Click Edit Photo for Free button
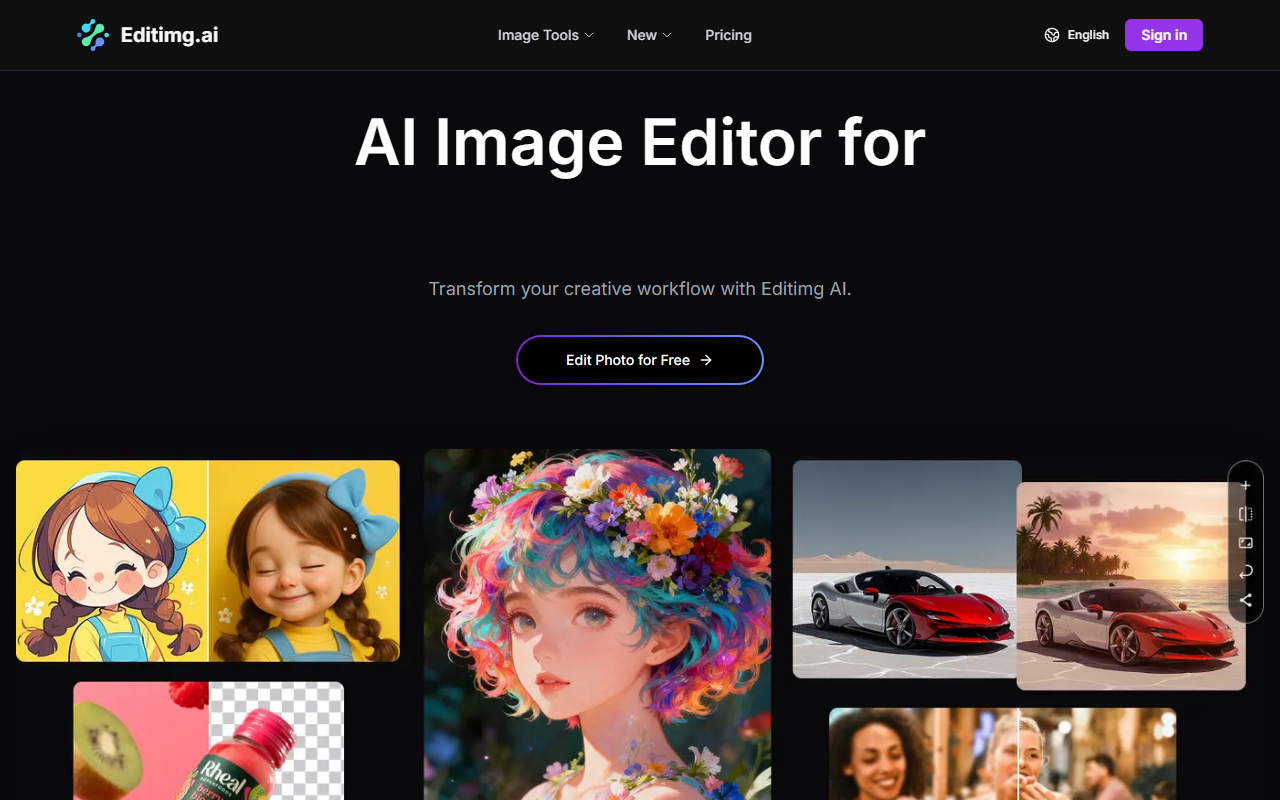This screenshot has width=1280, height=800. 640,360
